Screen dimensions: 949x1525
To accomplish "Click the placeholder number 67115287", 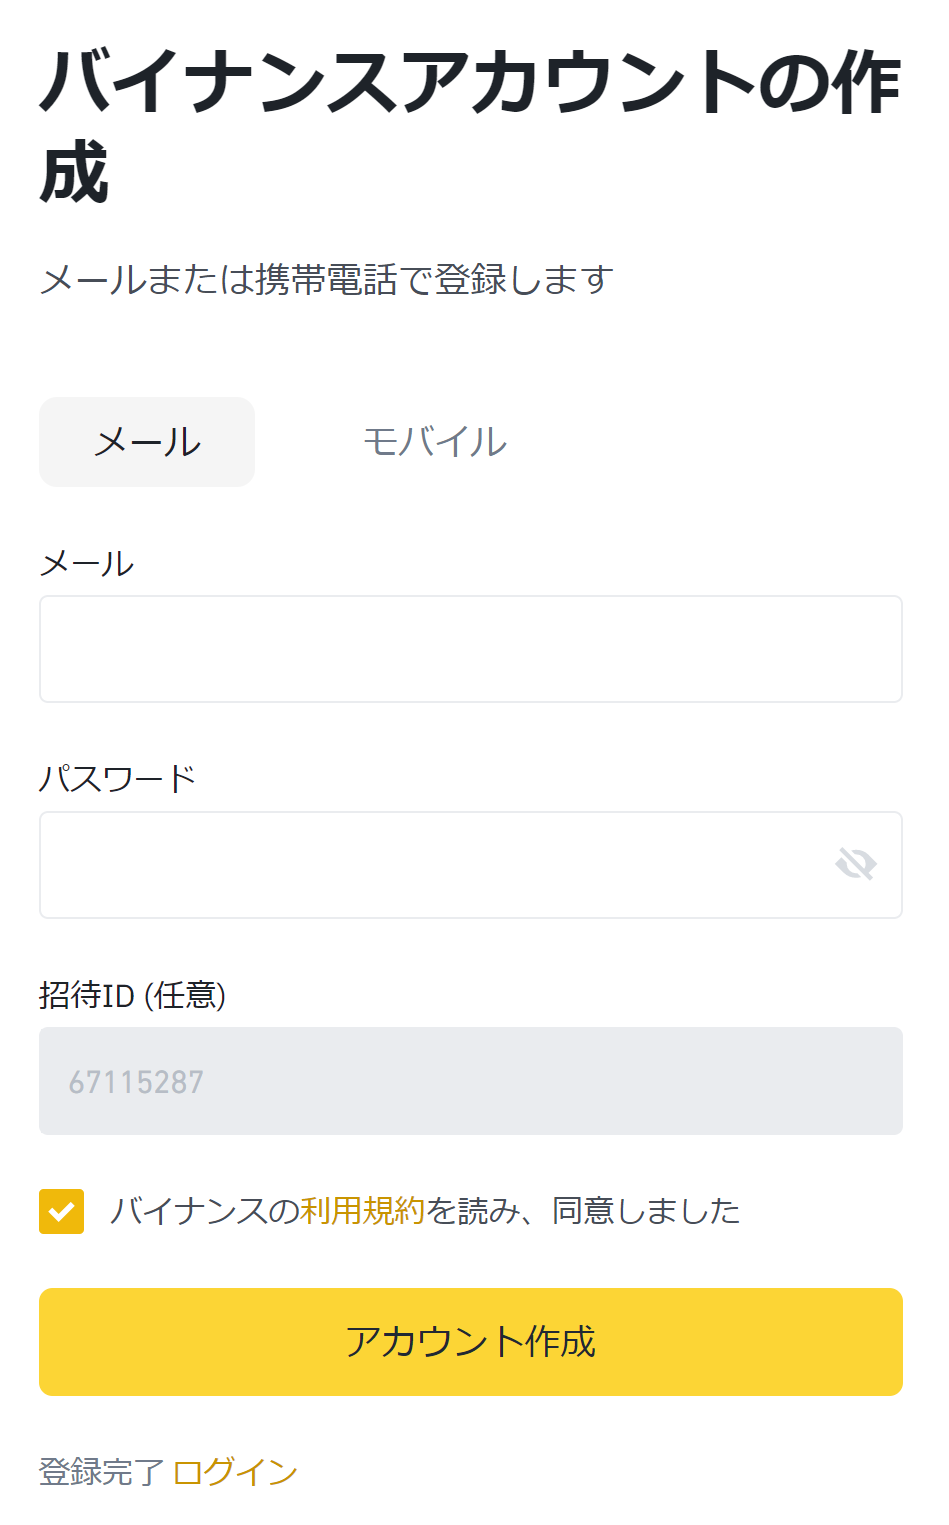I will [x=136, y=1082].
